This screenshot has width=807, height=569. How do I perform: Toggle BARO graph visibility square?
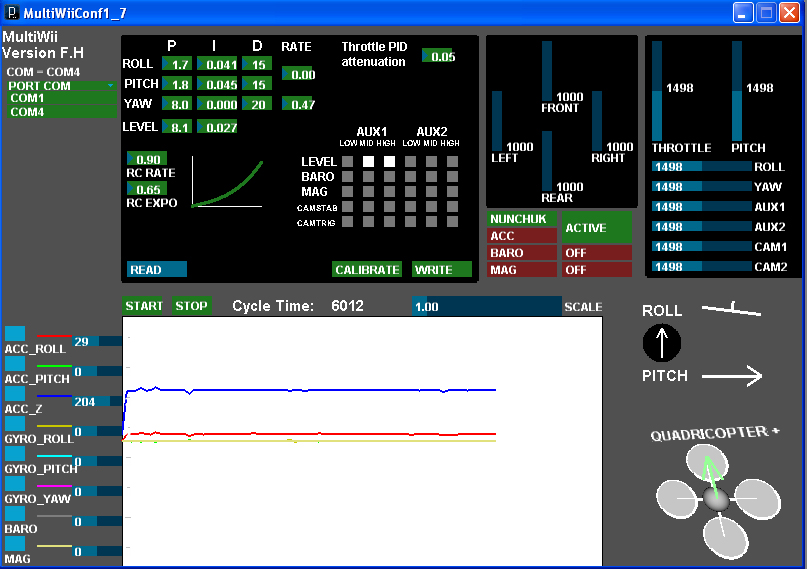pyautogui.click(x=15, y=513)
